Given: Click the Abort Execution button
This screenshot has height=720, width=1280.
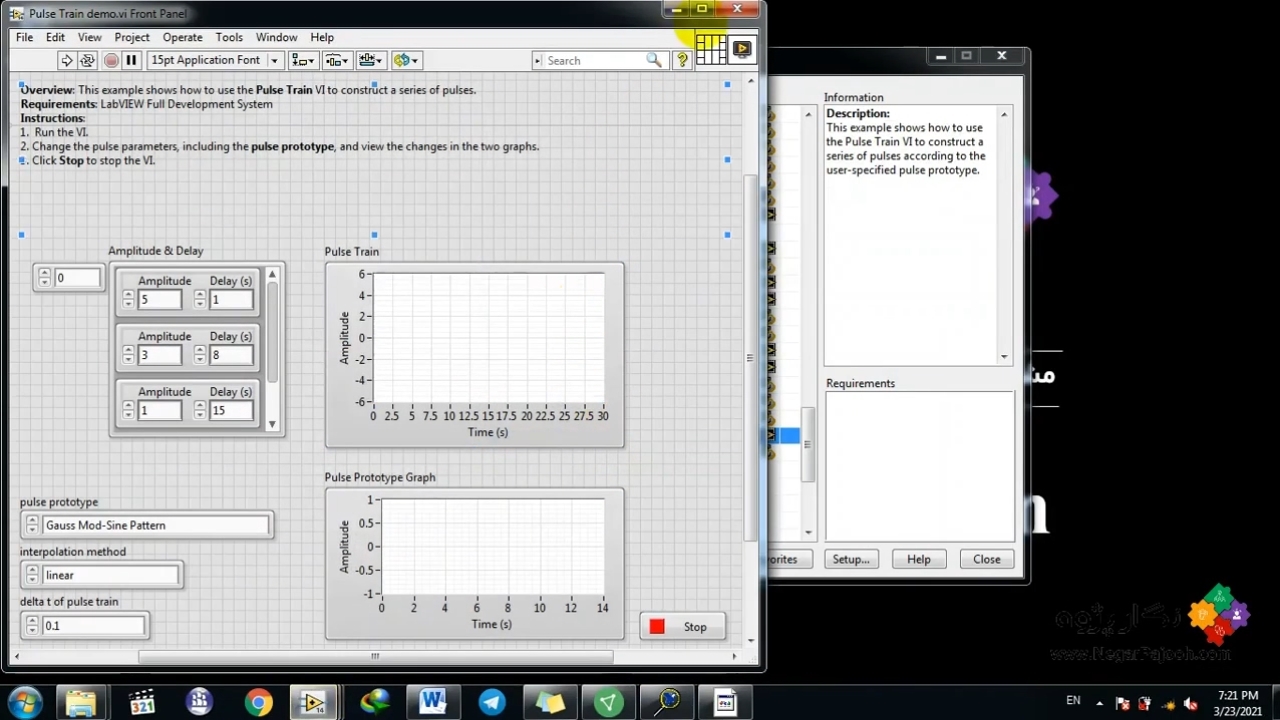Looking at the screenshot, I should 111,61.
